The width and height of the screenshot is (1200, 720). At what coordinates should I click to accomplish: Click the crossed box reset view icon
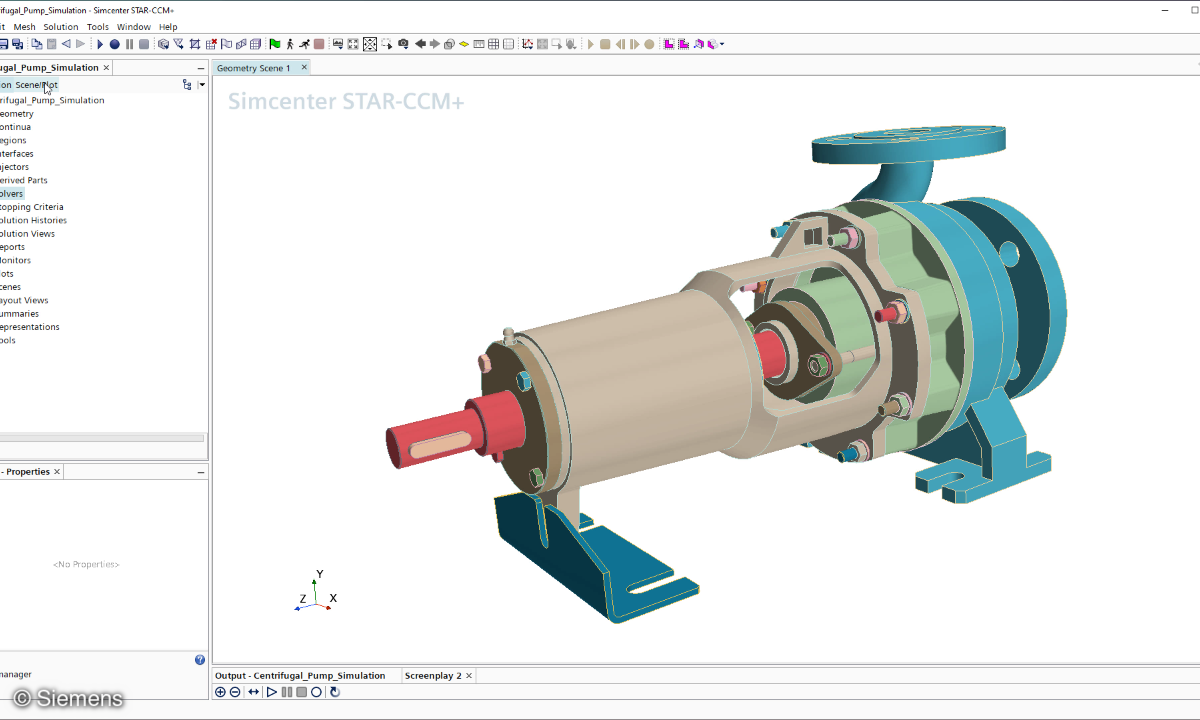click(370, 44)
